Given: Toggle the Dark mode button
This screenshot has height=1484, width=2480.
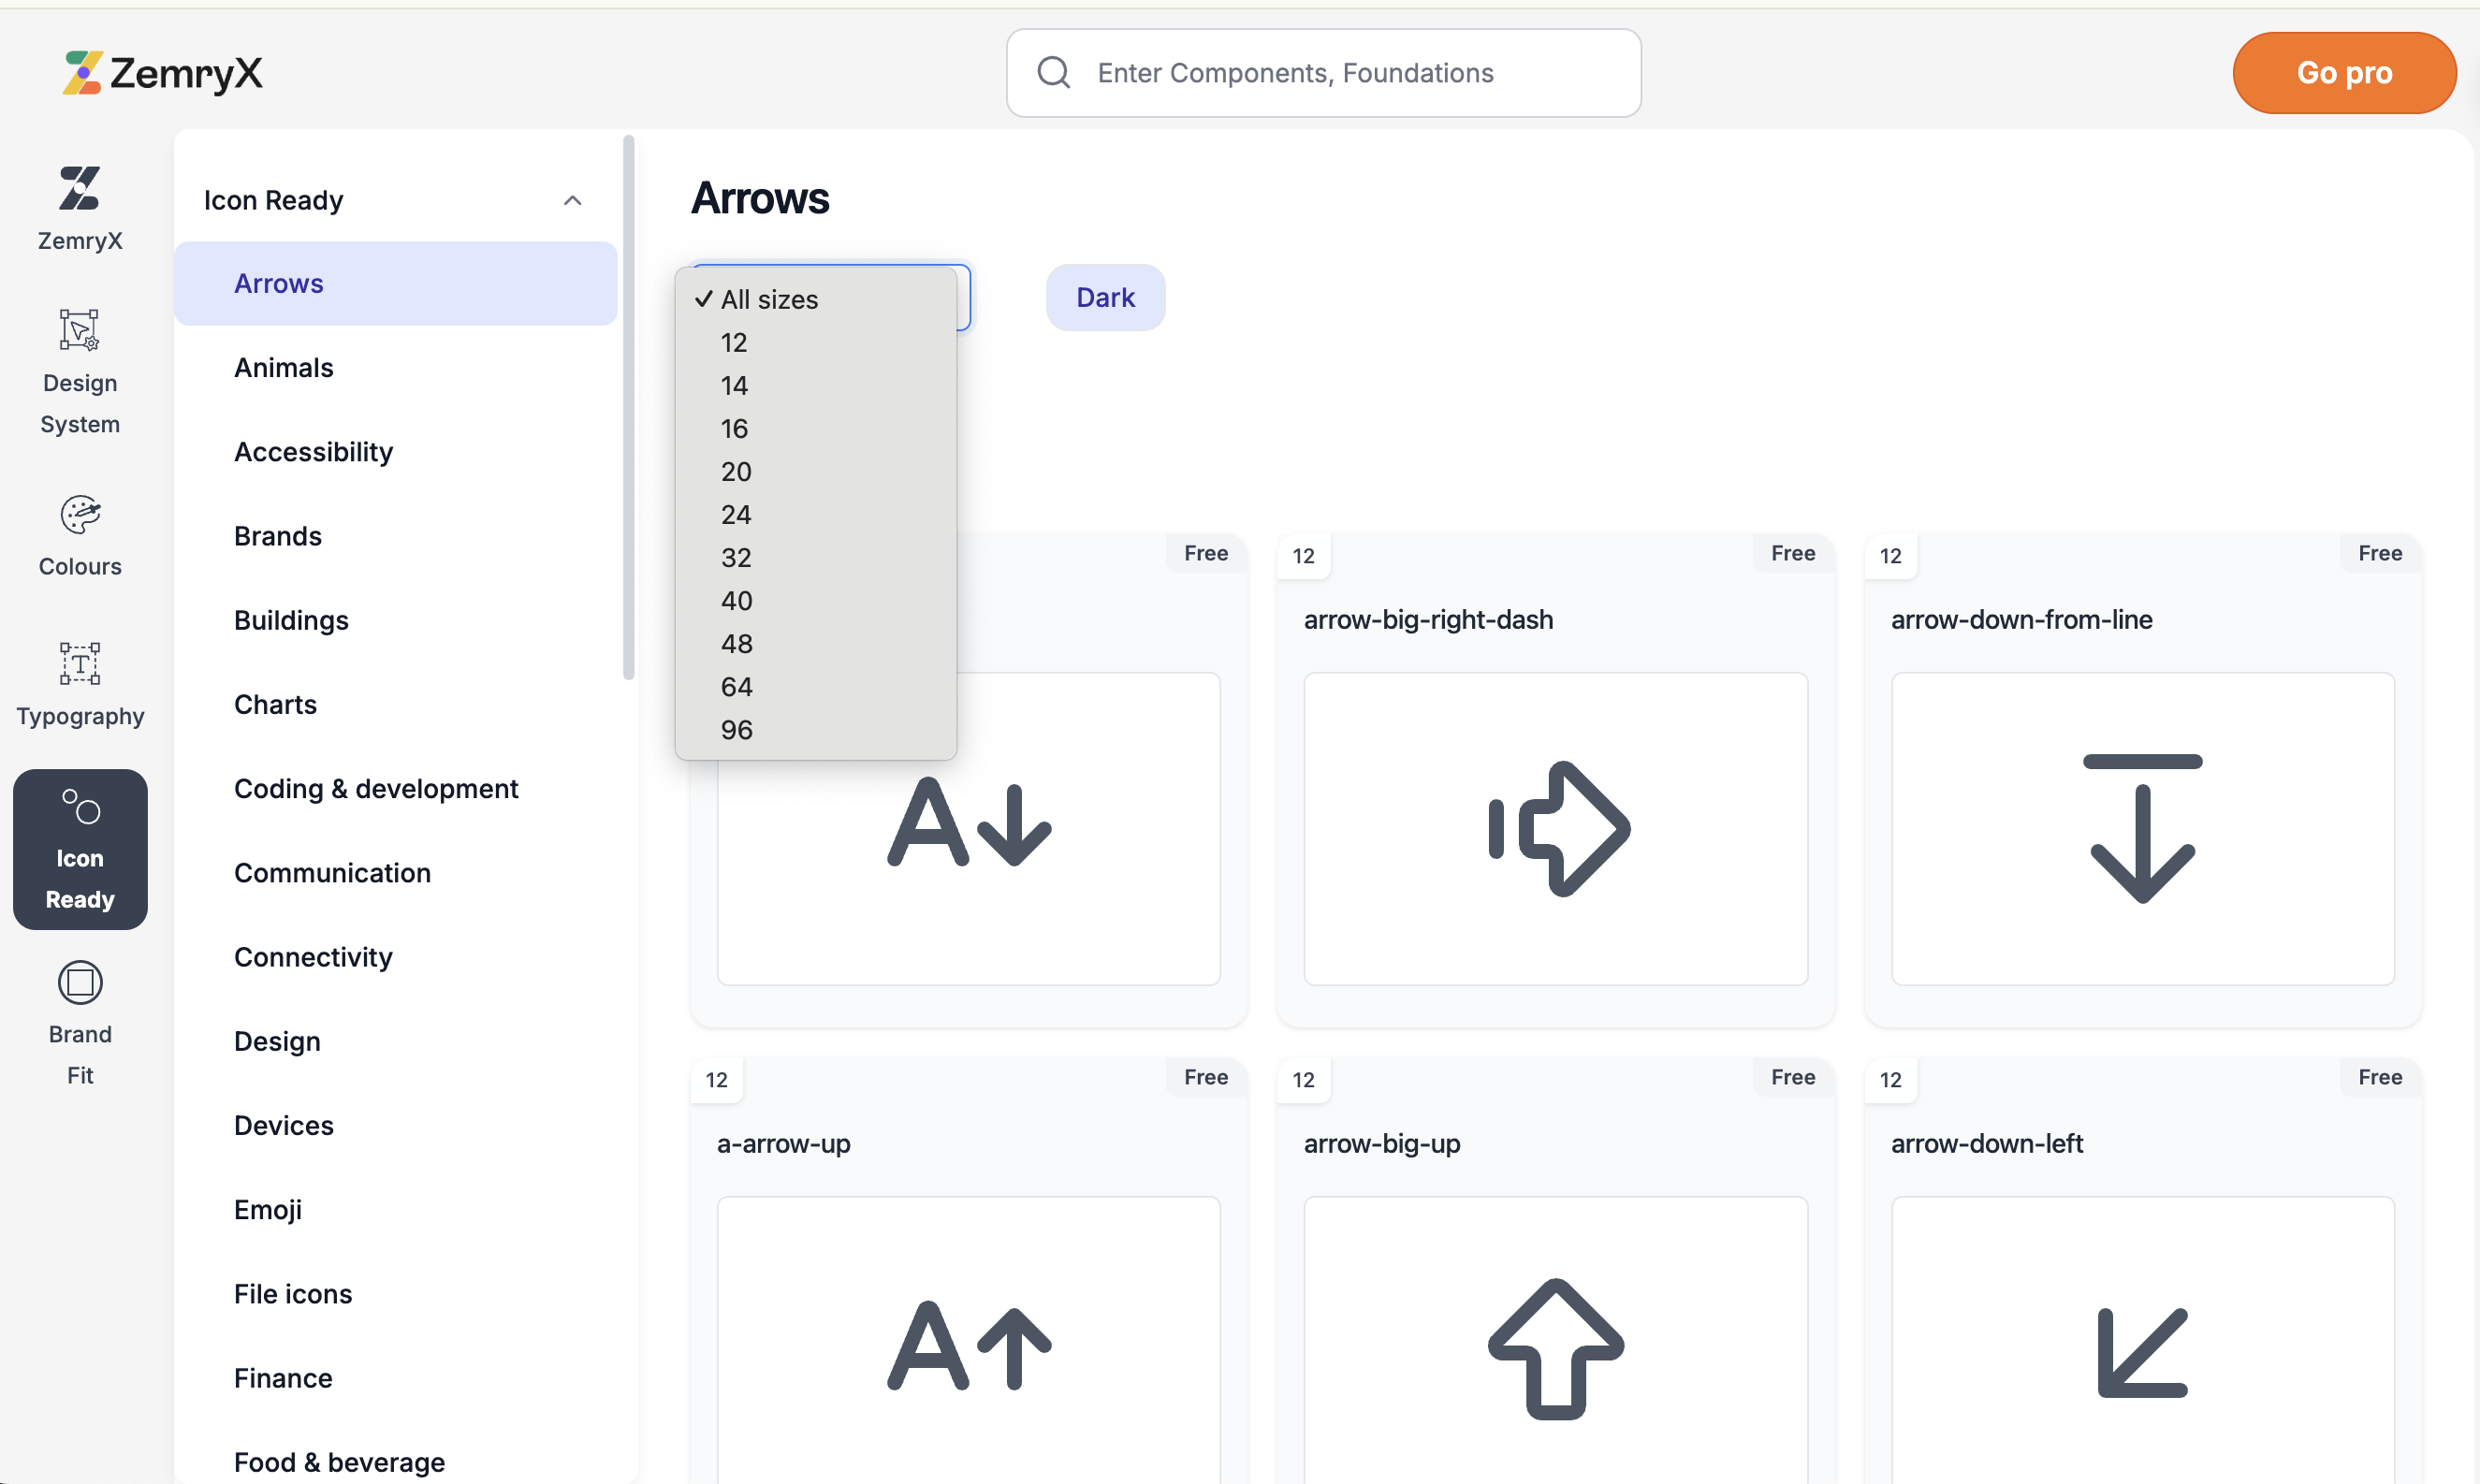Looking at the screenshot, I should tap(1105, 297).
